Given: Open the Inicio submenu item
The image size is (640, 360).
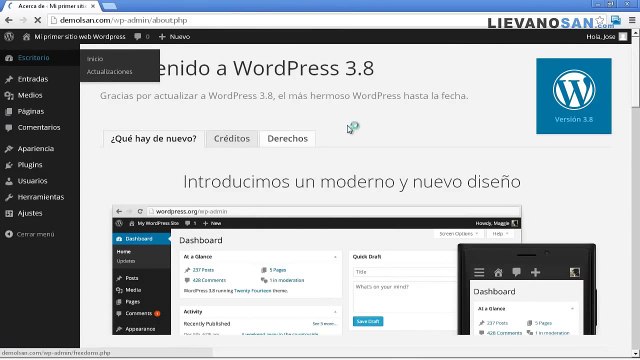Looking at the screenshot, I should 95,59.
